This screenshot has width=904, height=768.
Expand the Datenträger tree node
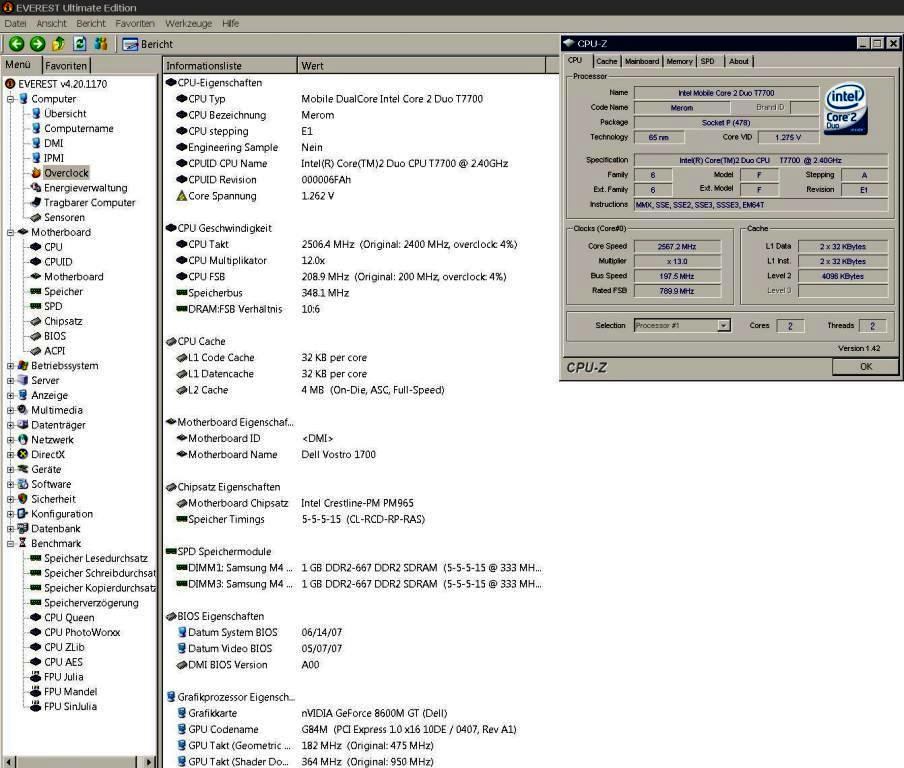click(10, 425)
